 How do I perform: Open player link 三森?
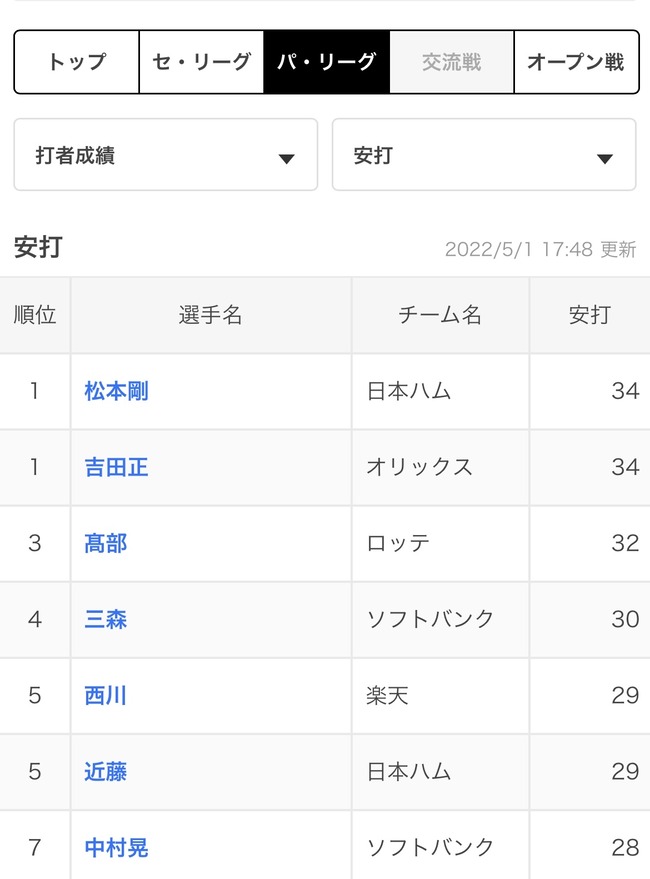105,619
